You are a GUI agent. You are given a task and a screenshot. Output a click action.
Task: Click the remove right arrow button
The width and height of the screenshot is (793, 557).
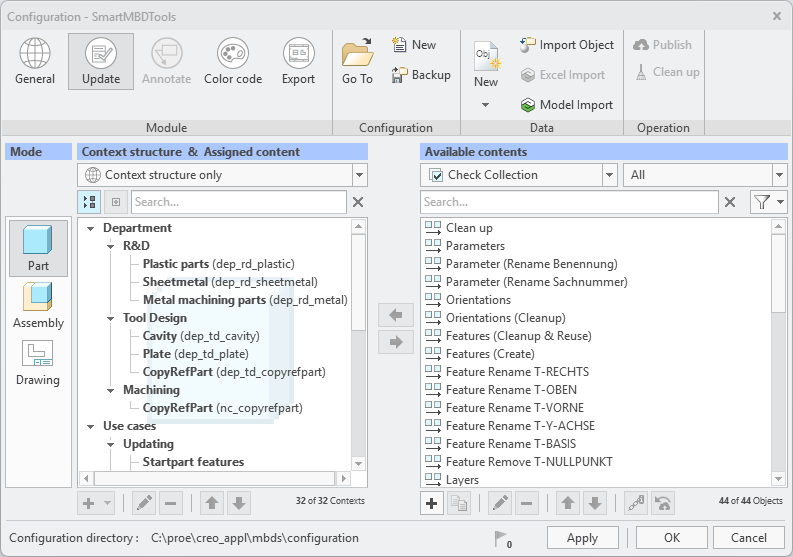pyautogui.click(x=395, y=342)
